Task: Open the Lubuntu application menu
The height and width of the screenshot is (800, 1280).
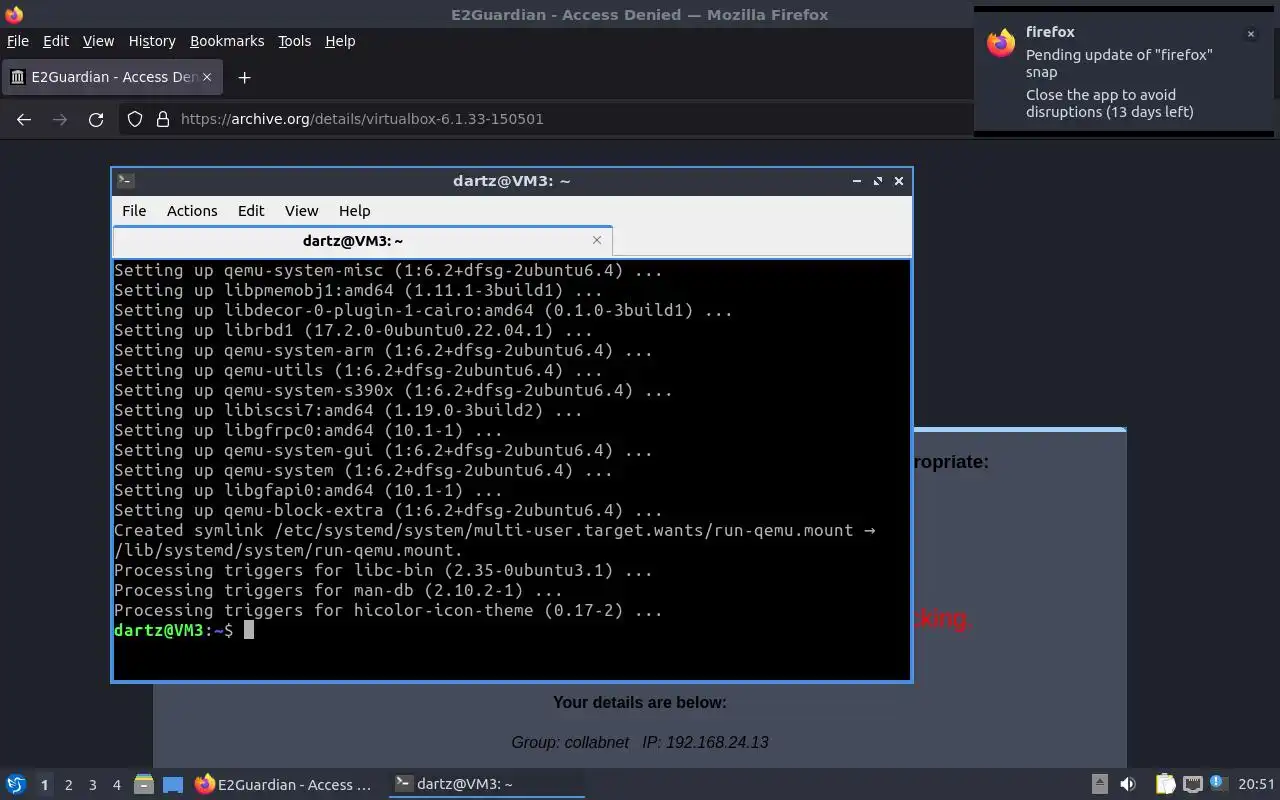Action: [x=15, y=785]
